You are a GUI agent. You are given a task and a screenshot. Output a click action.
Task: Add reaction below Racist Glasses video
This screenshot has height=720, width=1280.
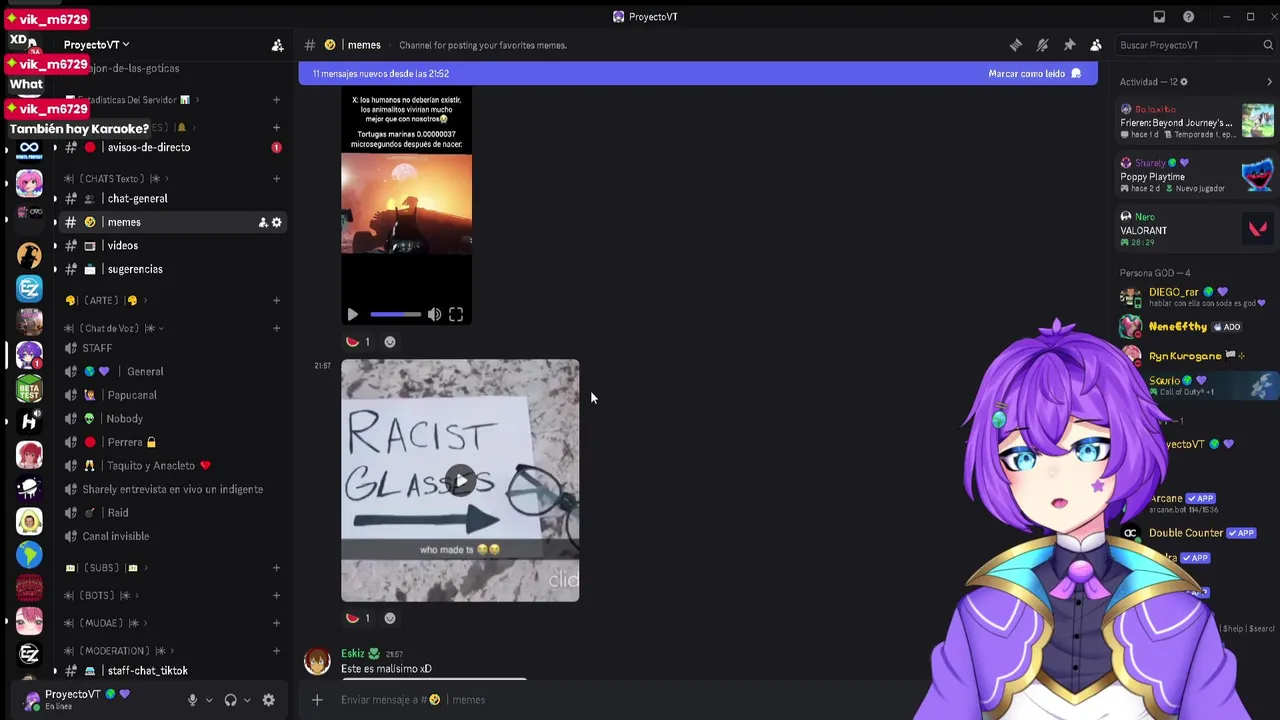[x=390, y=618]
